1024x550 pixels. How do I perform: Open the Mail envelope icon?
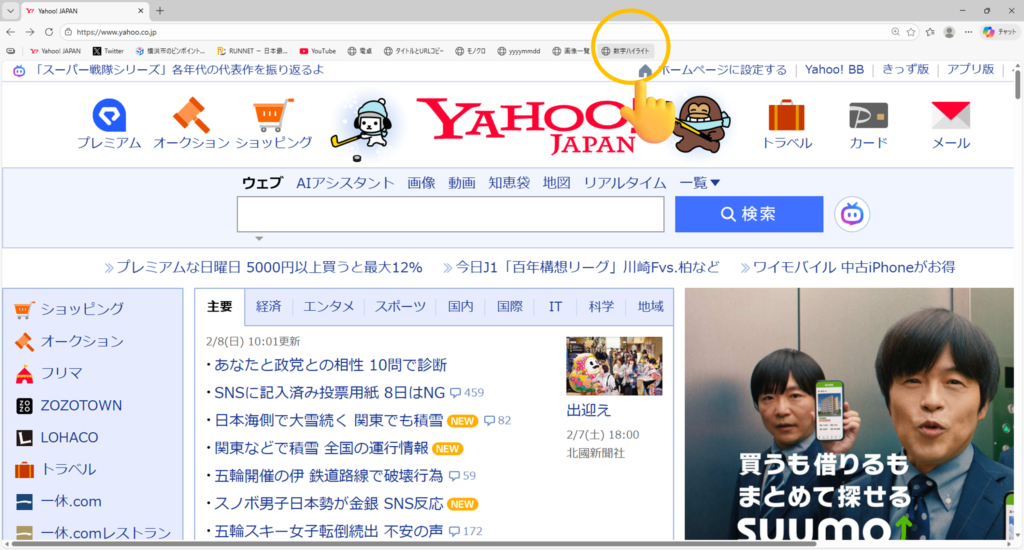pos(950,117)
